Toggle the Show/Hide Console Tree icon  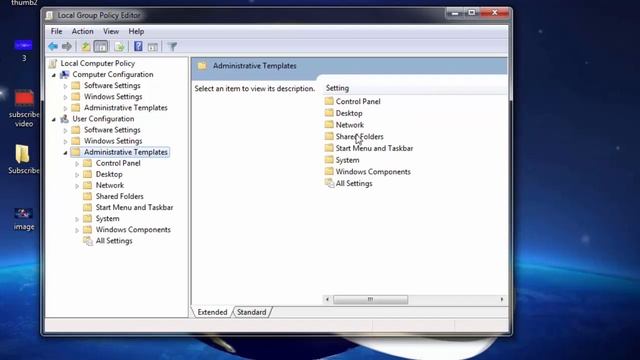[100, 47]
